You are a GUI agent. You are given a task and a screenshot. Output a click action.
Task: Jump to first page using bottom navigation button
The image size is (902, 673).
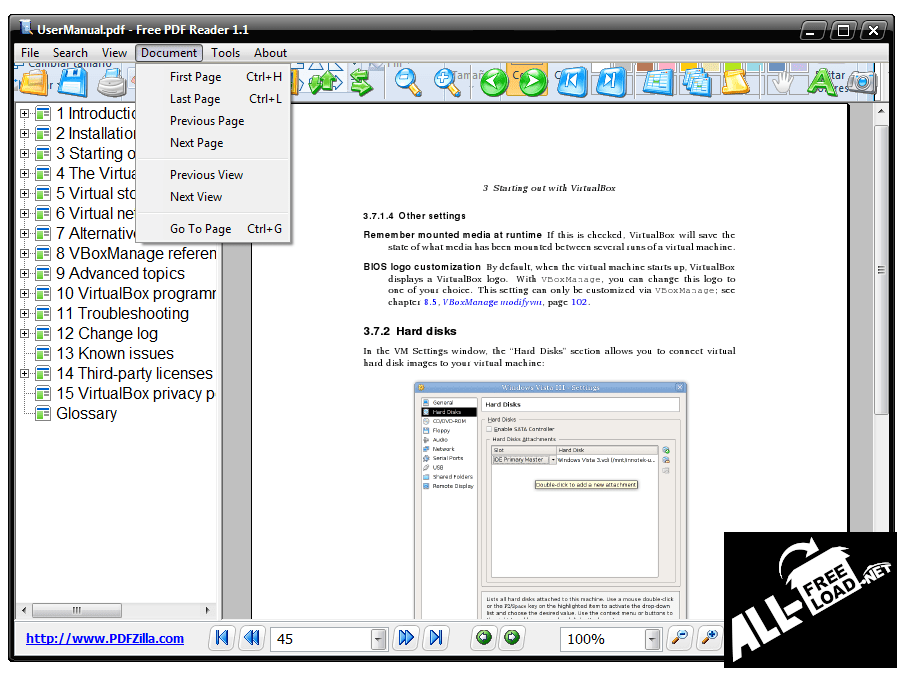coord(223,638)
